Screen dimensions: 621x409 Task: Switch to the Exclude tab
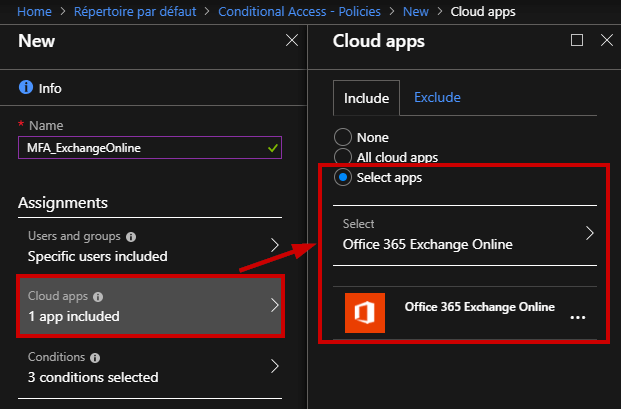437,97
